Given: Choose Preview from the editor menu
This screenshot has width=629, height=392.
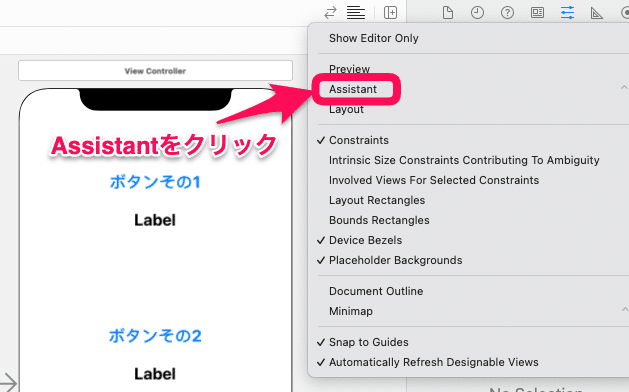Looking at the screenshot, I should 349,69.
